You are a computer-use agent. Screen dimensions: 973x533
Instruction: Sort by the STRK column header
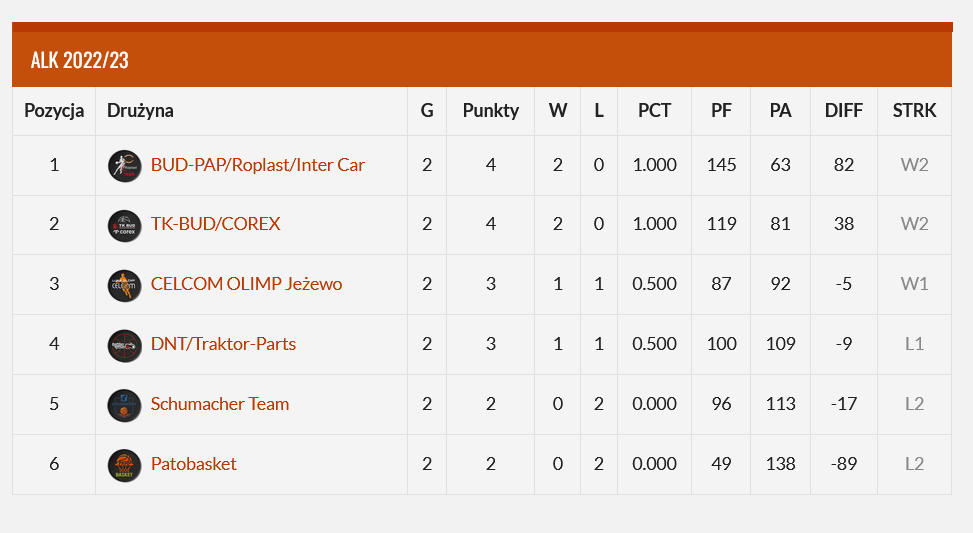(x=914, y=110)
